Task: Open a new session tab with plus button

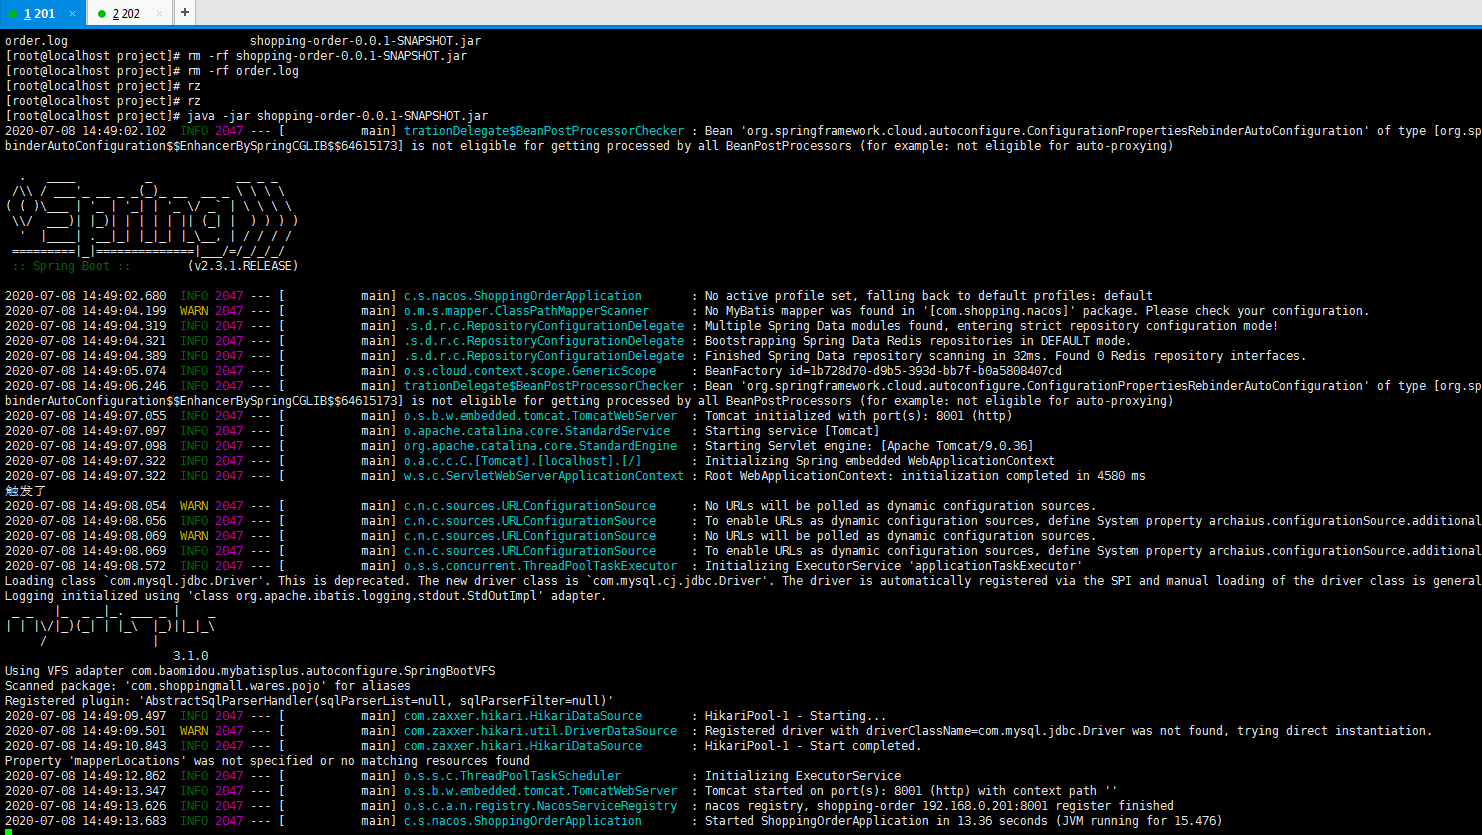Action: tap(185, 13)
